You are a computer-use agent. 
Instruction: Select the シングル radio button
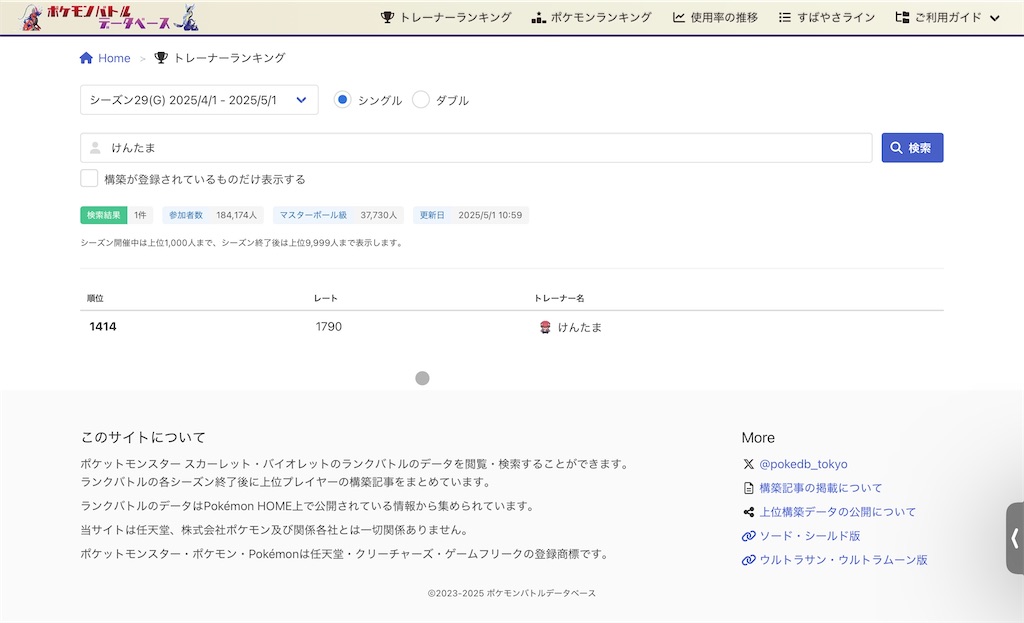point(342,100)
